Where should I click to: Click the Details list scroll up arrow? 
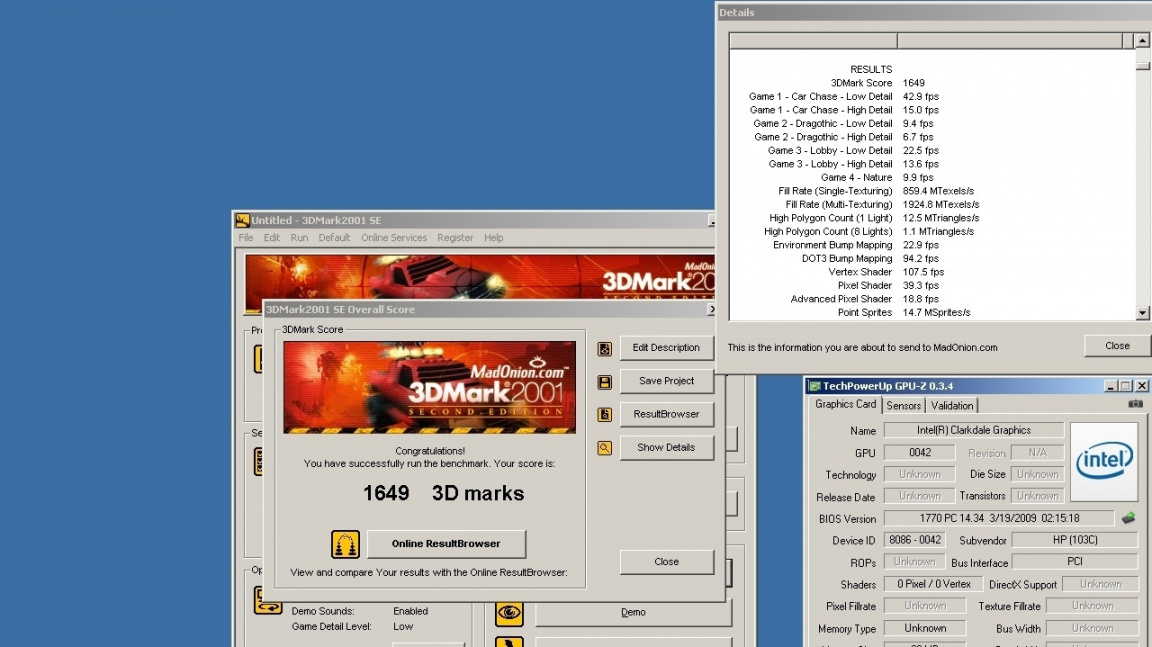pos(1142,40)
